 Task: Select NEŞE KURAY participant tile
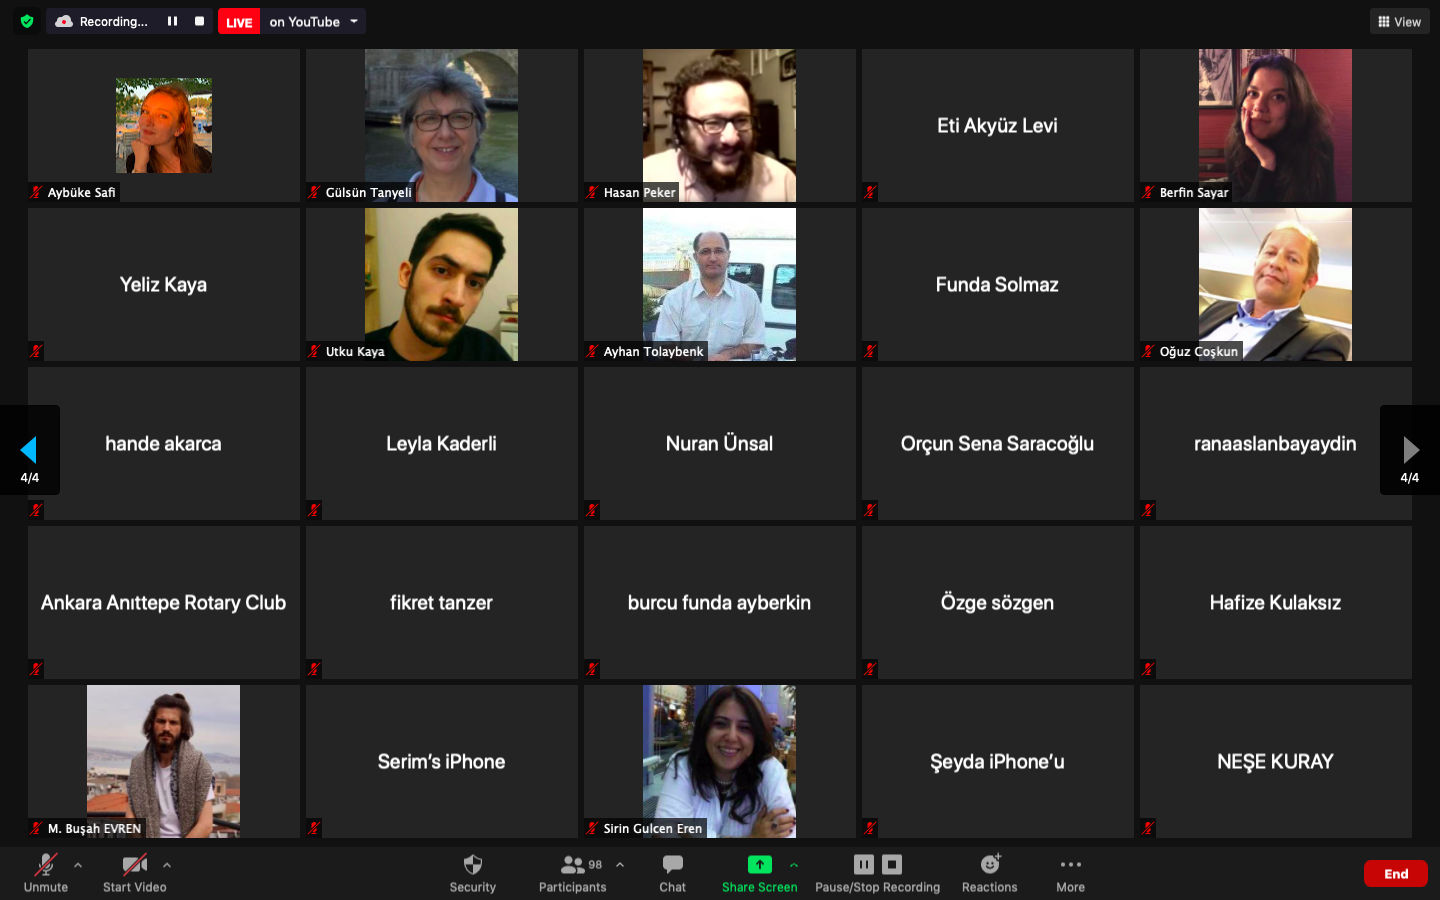pyautogui.click(x=1276, y=761)
